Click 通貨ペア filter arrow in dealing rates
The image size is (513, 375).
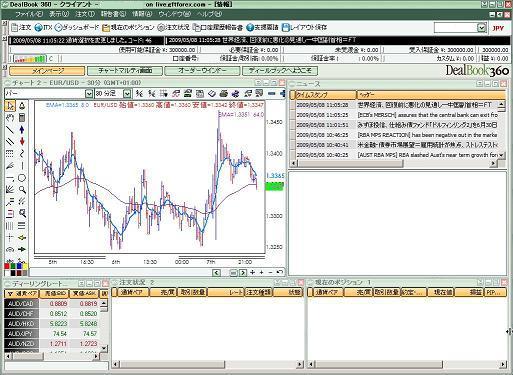pyautogui.click(x=10, y=294)
